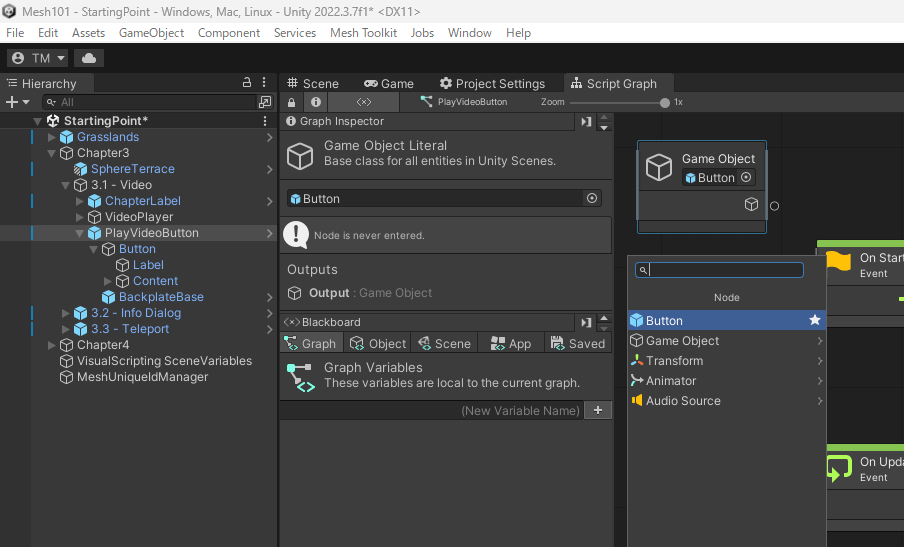The width and height of the screenshot is (904, 547).
Task: Toggle the Blackboard variables button in toolbar
Action: tap(364, 102)
